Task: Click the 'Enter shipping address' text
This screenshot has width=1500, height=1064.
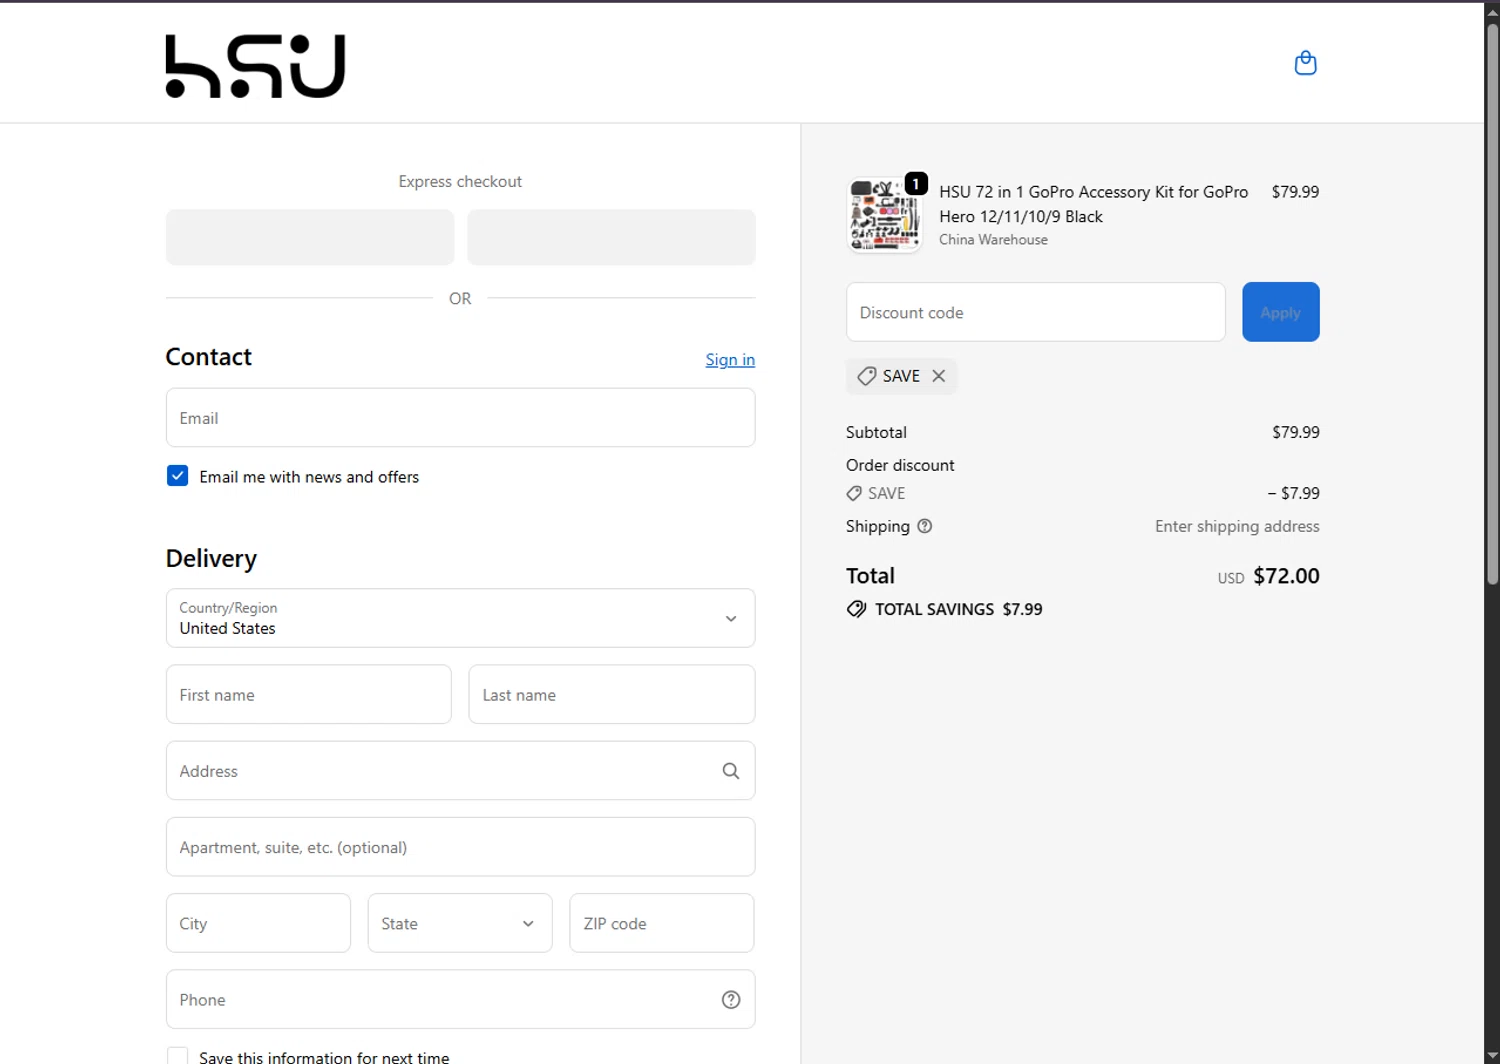Action: tap(1237, 526)
